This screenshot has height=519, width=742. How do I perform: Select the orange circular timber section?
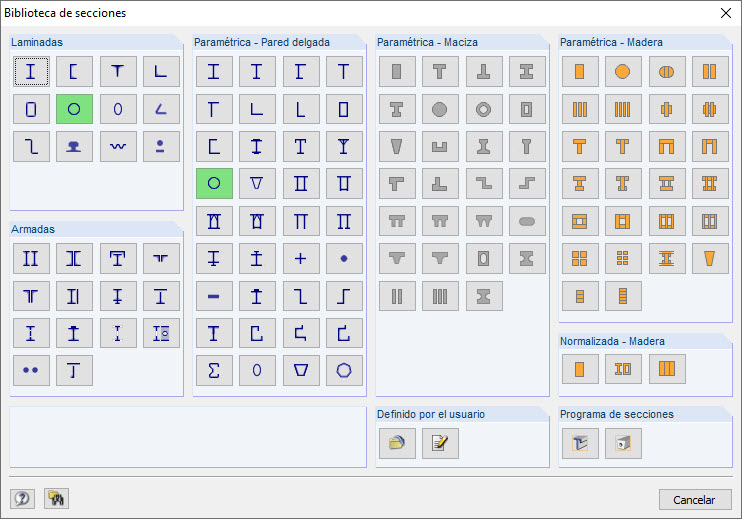click(x=623, y=71)
